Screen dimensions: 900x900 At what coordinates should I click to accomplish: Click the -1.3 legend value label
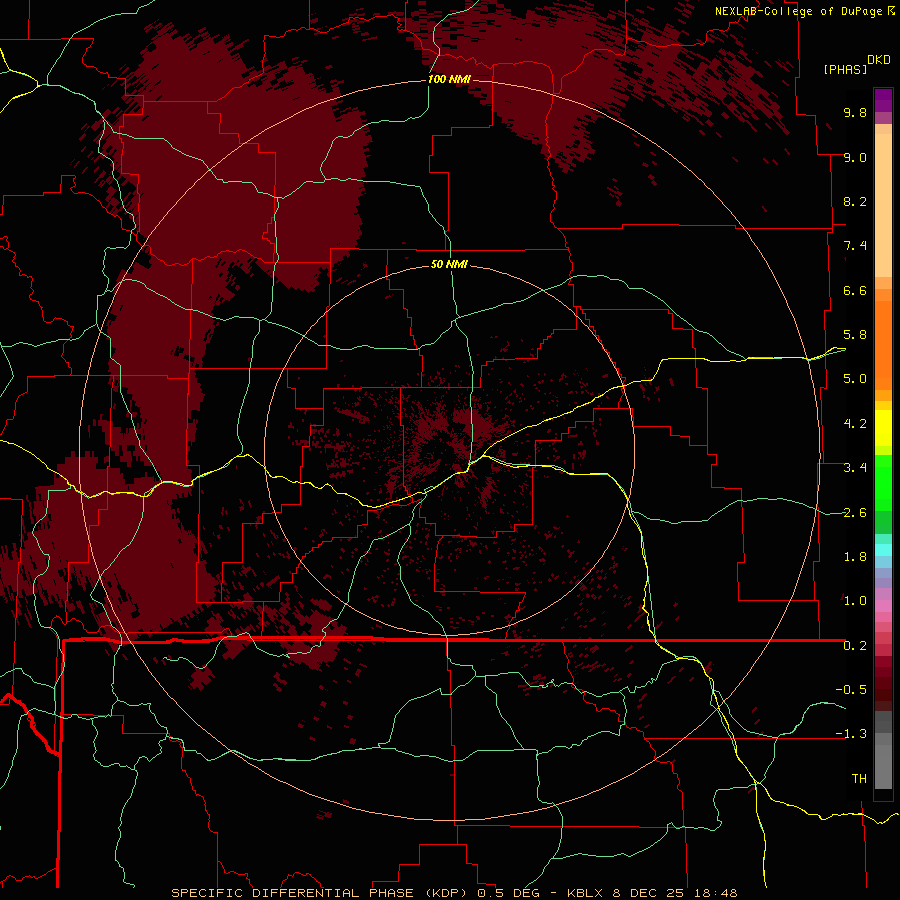[851, 734]
